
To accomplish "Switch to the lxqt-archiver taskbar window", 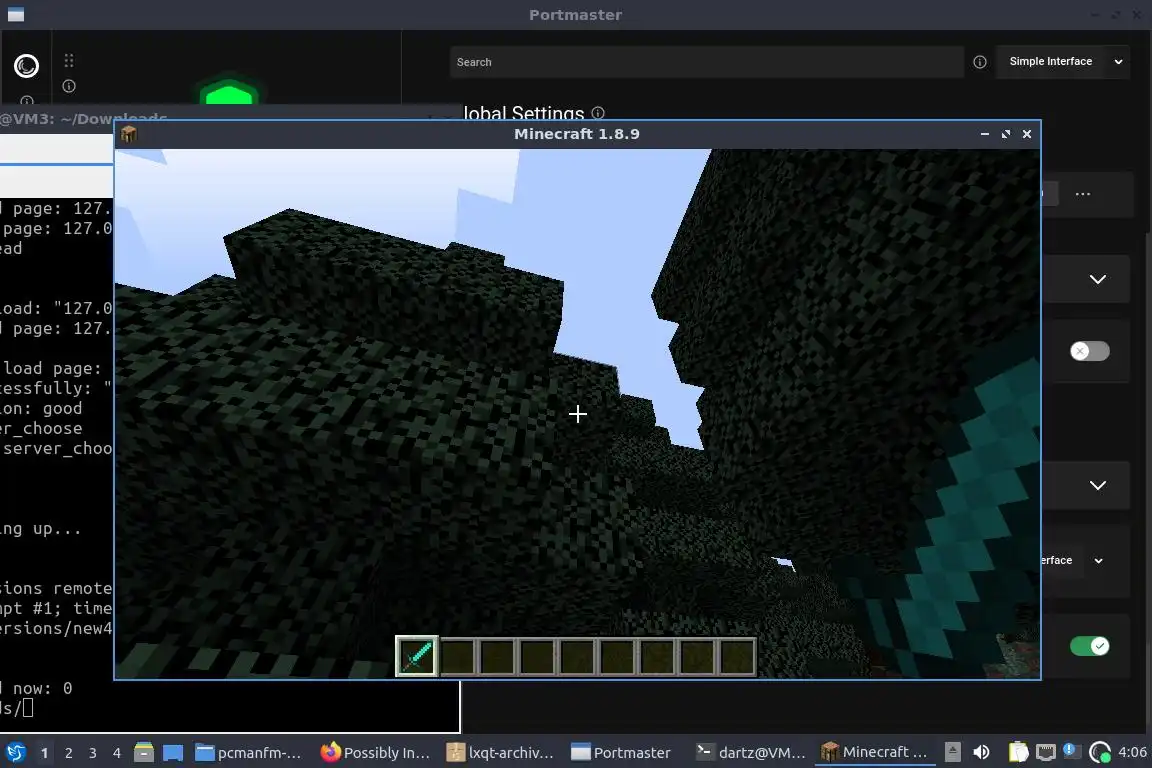I will coord(501,752).
